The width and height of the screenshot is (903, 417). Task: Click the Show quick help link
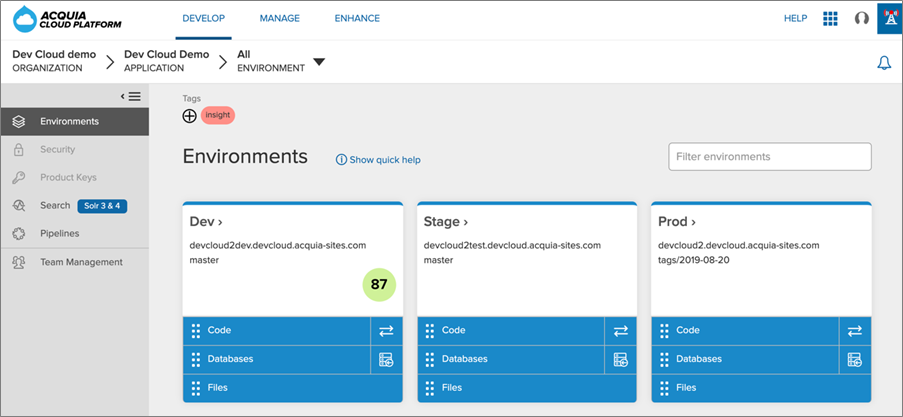(x=378, y=159)
